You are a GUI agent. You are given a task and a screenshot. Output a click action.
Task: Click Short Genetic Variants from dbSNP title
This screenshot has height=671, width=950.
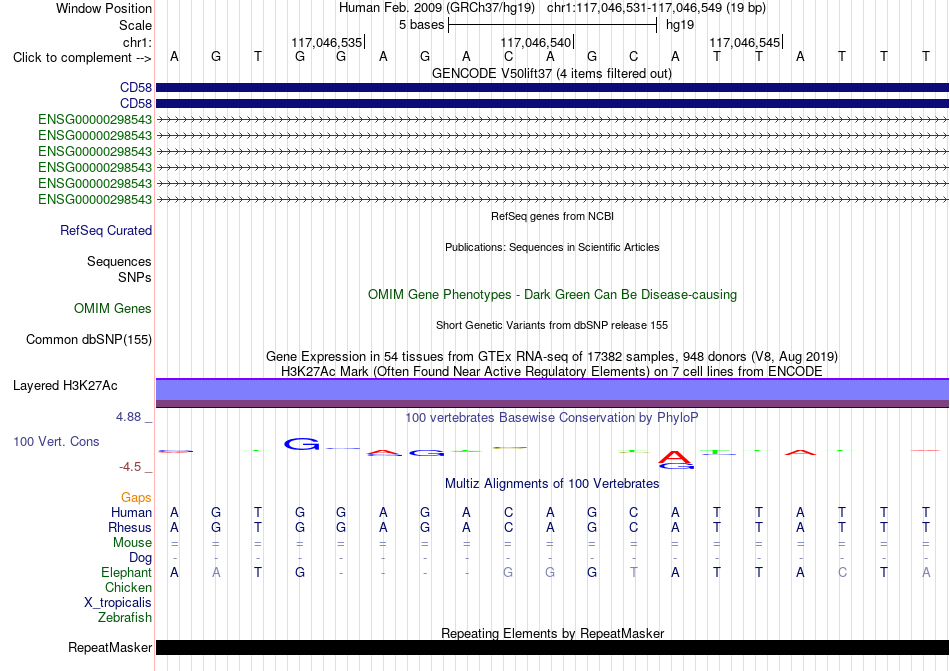tap(552, 325)
